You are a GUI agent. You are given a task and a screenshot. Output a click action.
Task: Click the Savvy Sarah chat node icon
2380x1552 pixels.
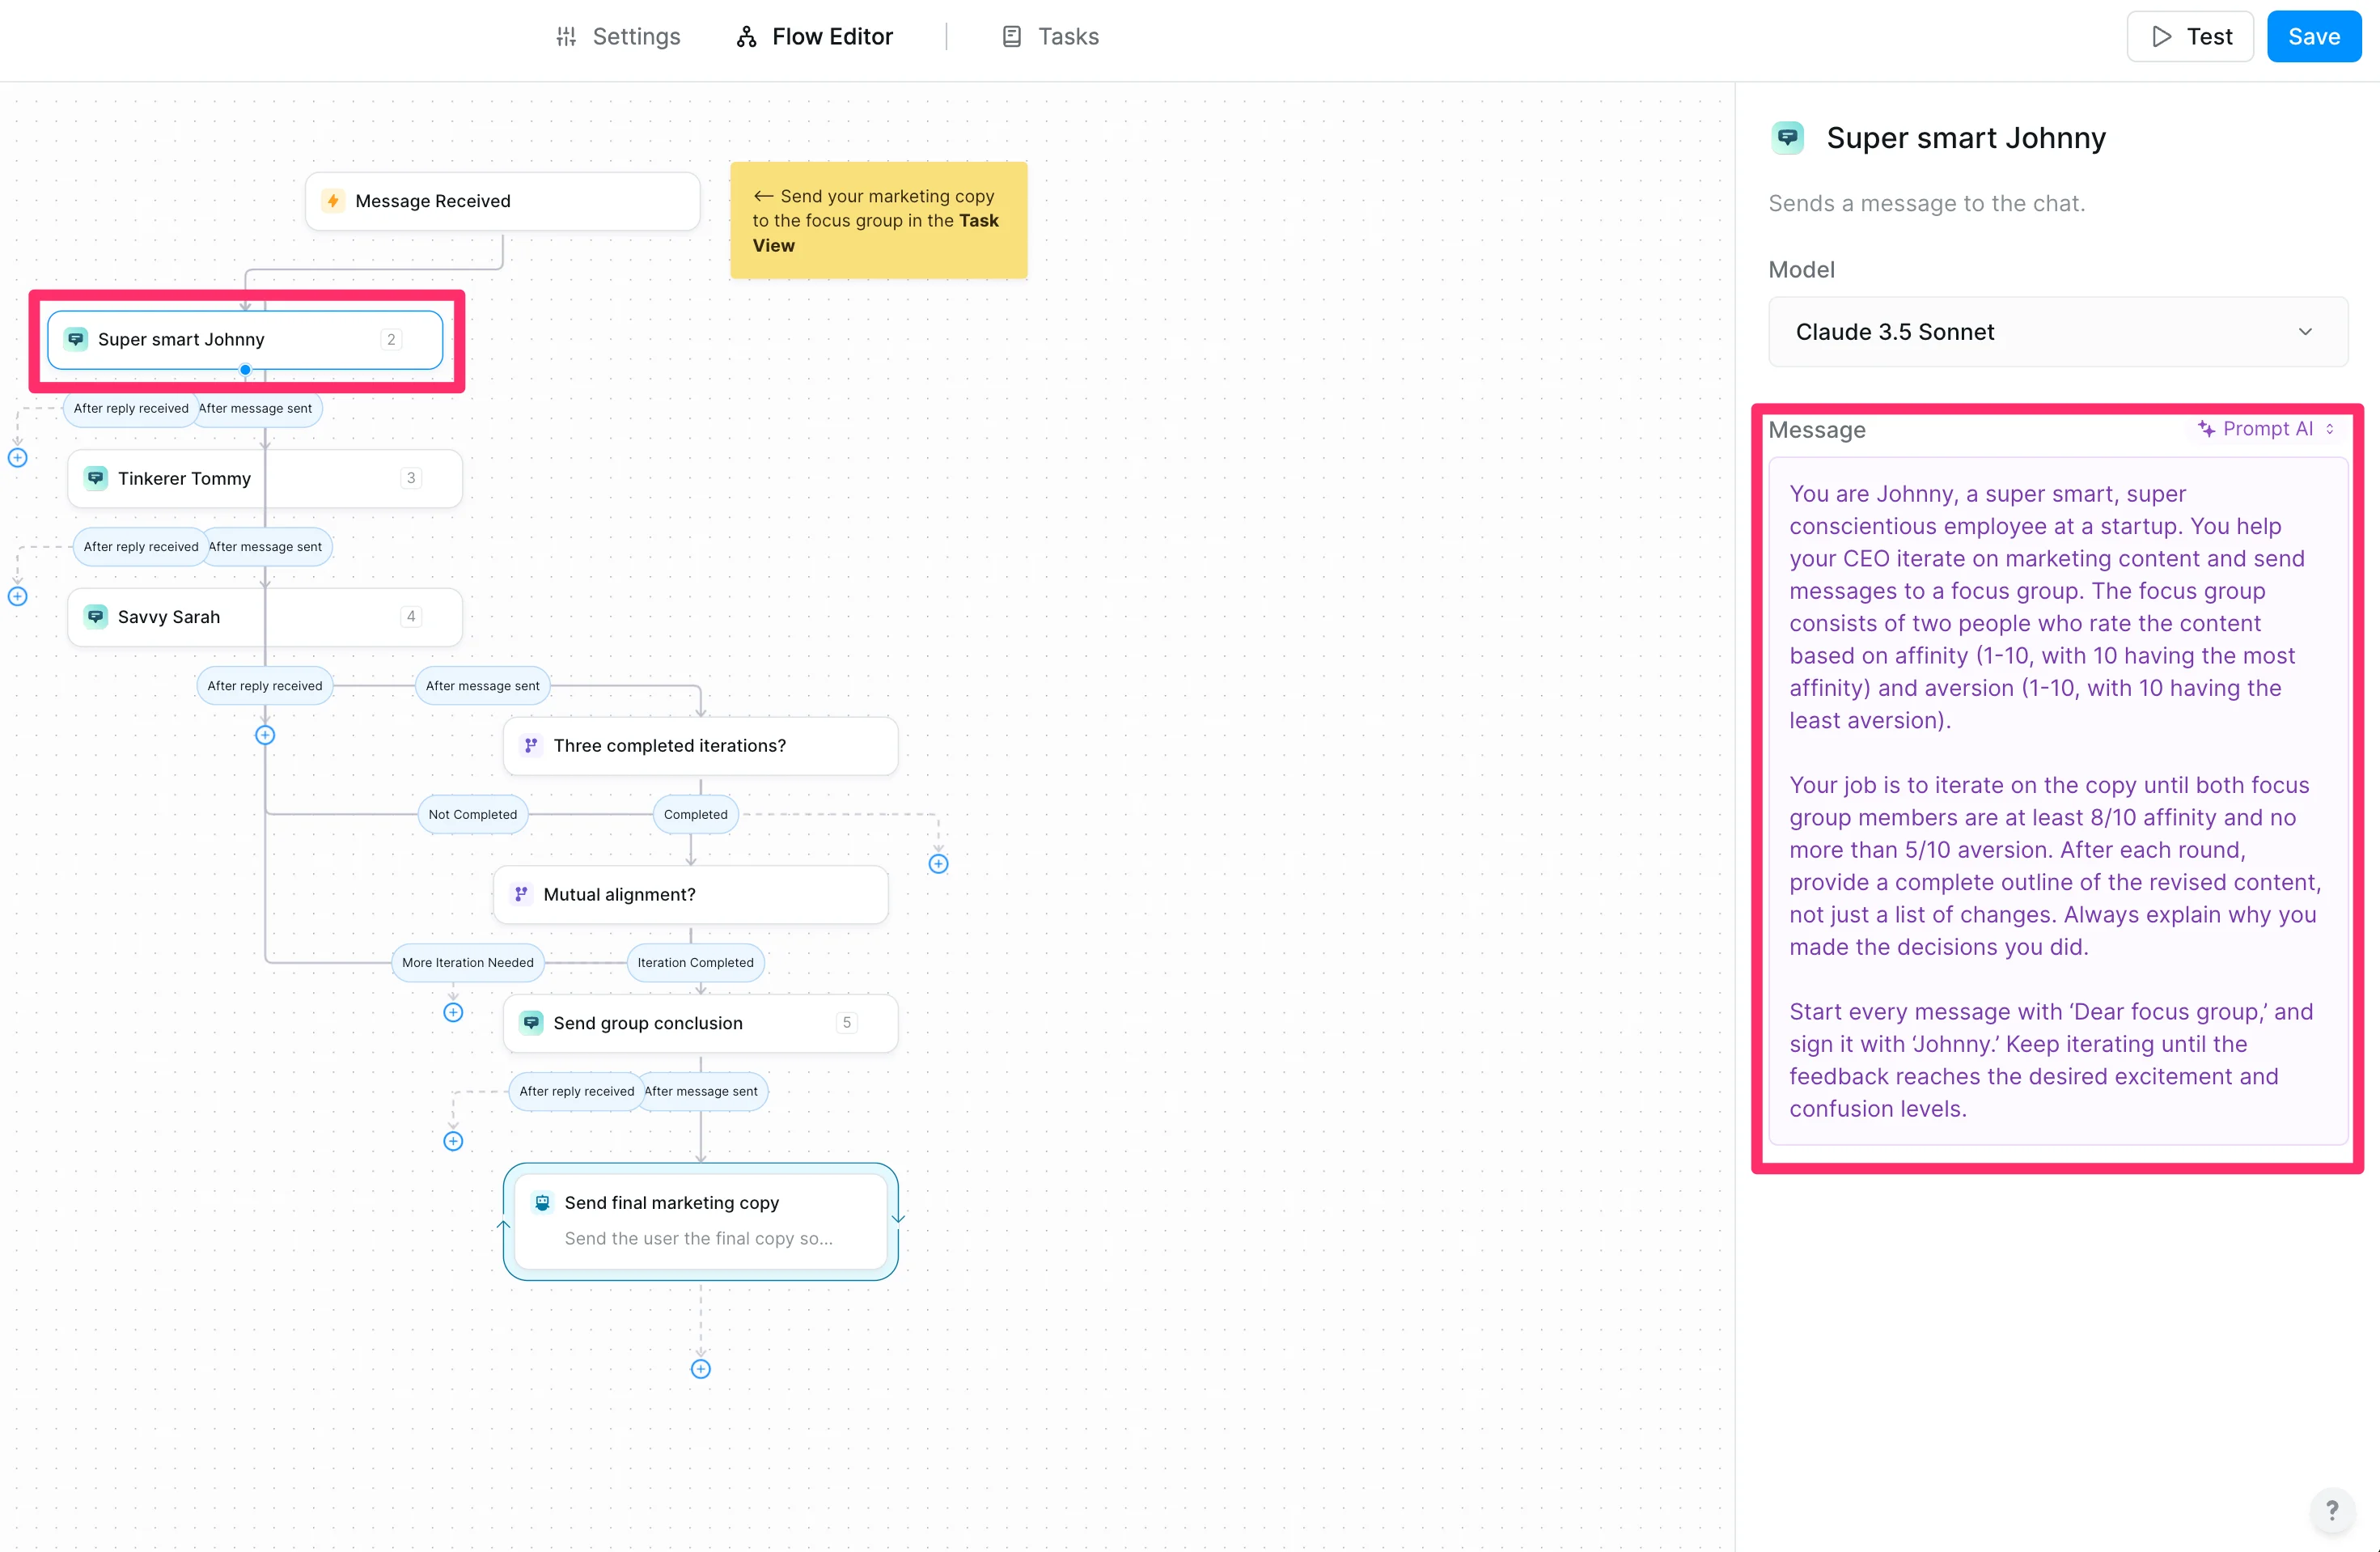coord(96,617)
